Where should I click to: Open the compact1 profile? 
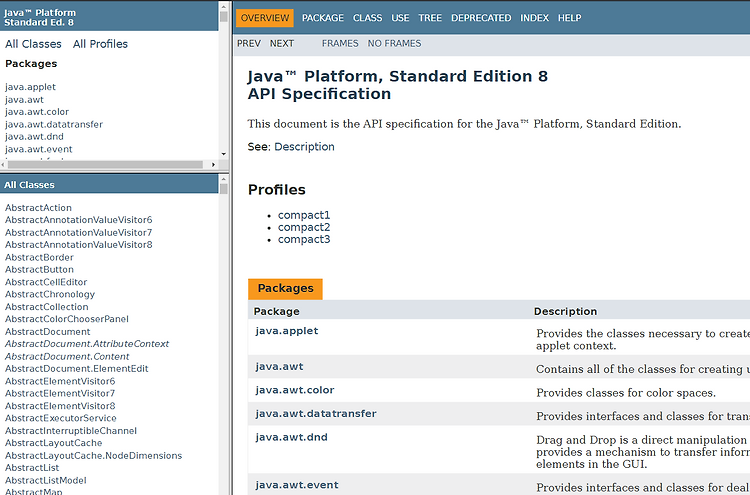coord(304,215)
